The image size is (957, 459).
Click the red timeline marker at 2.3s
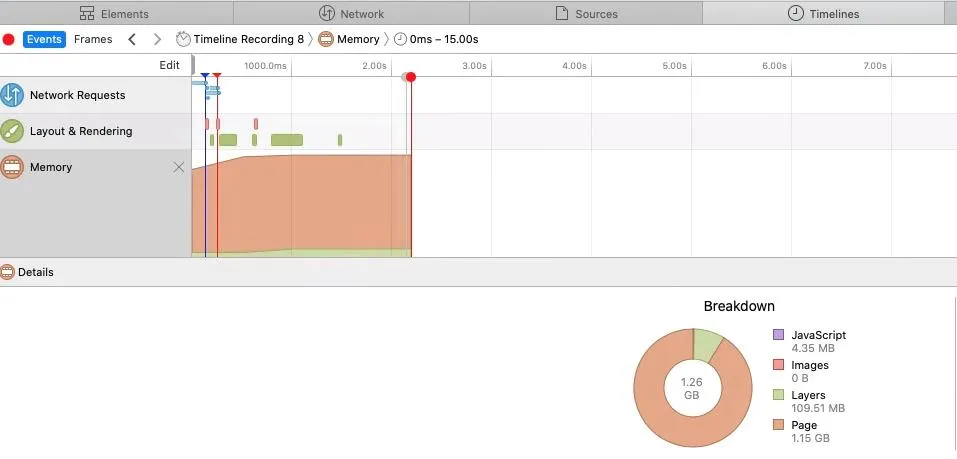pyautogui.click(x=410, y=77)
